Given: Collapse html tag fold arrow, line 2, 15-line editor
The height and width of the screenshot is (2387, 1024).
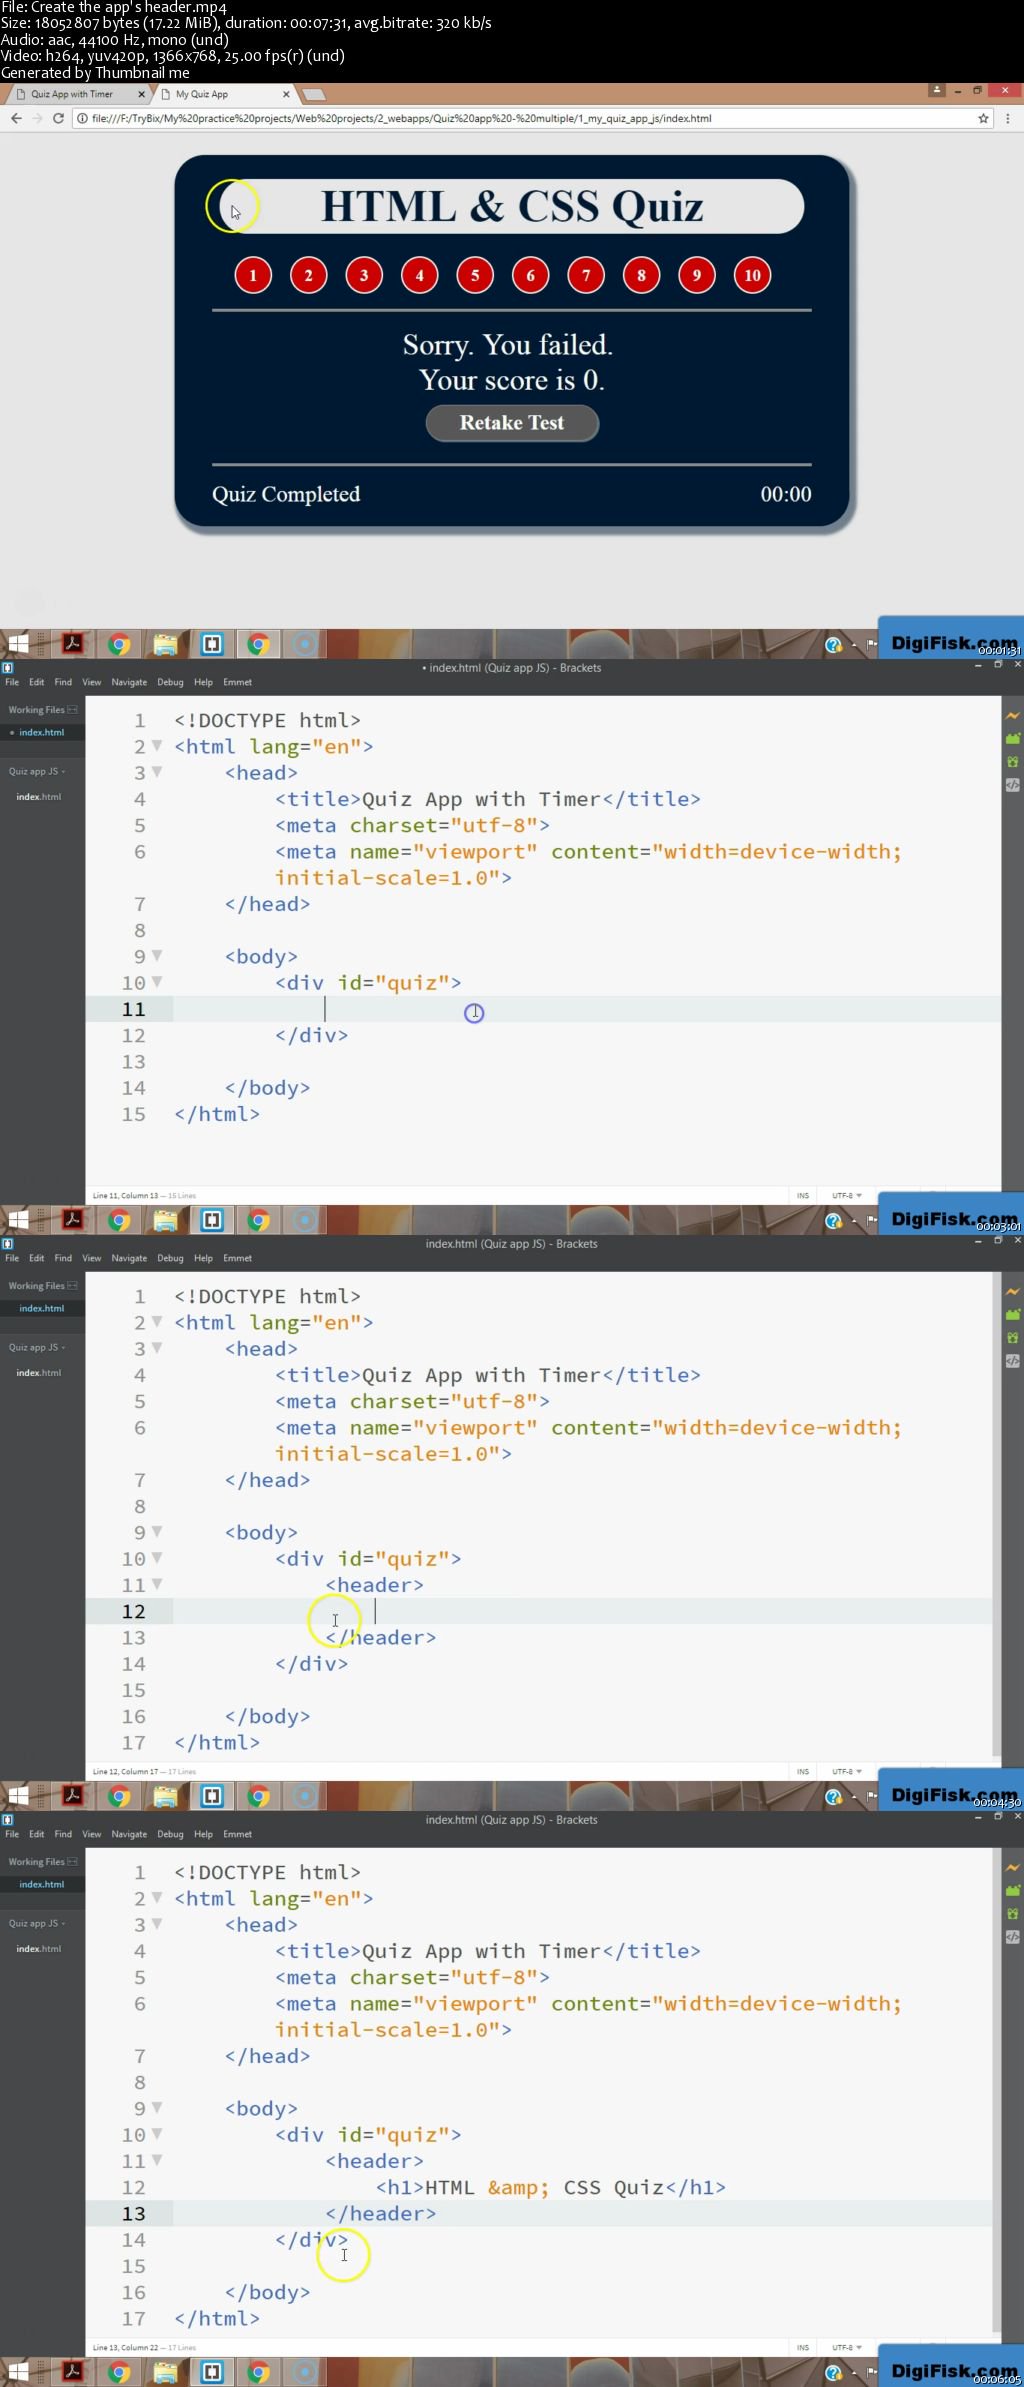Looking at the screenshot, I should point(157,746).
